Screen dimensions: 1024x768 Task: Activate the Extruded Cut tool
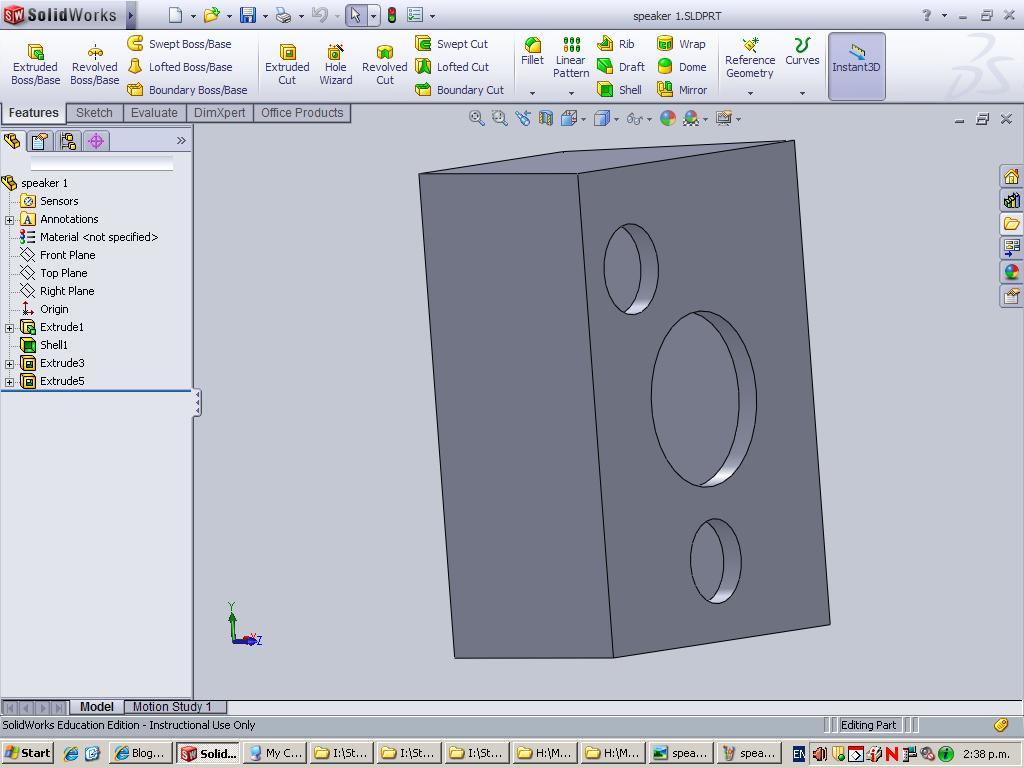(287, 64)
